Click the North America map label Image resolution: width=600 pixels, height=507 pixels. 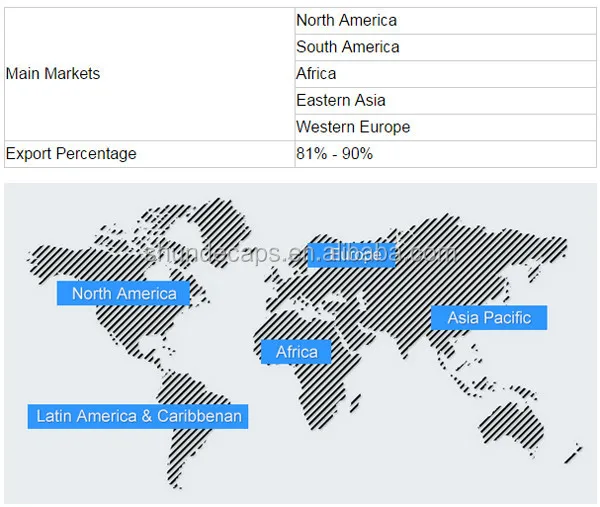point(123,293)
